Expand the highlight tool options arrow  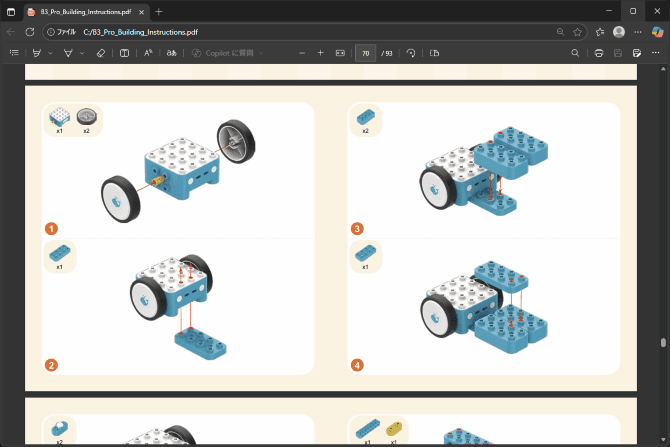[x=51, y=52]
